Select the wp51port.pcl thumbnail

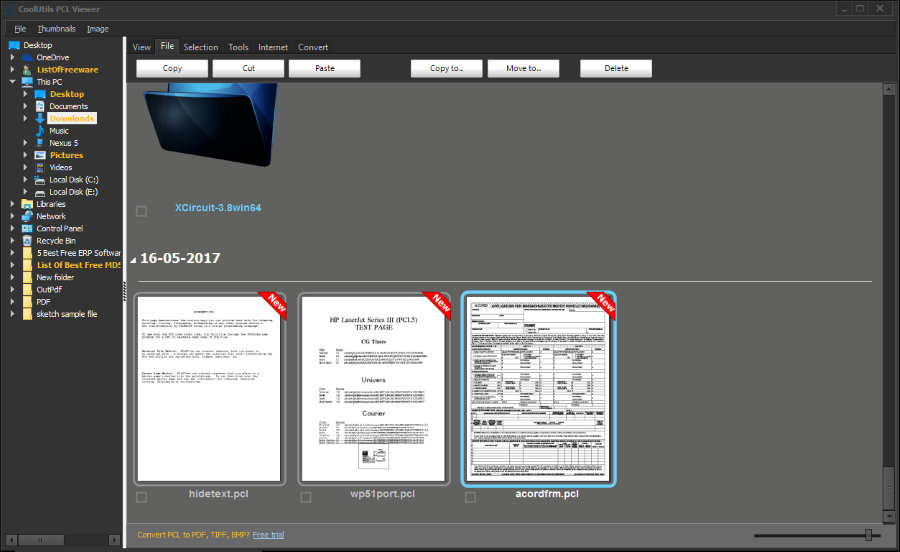coord(374,388)
